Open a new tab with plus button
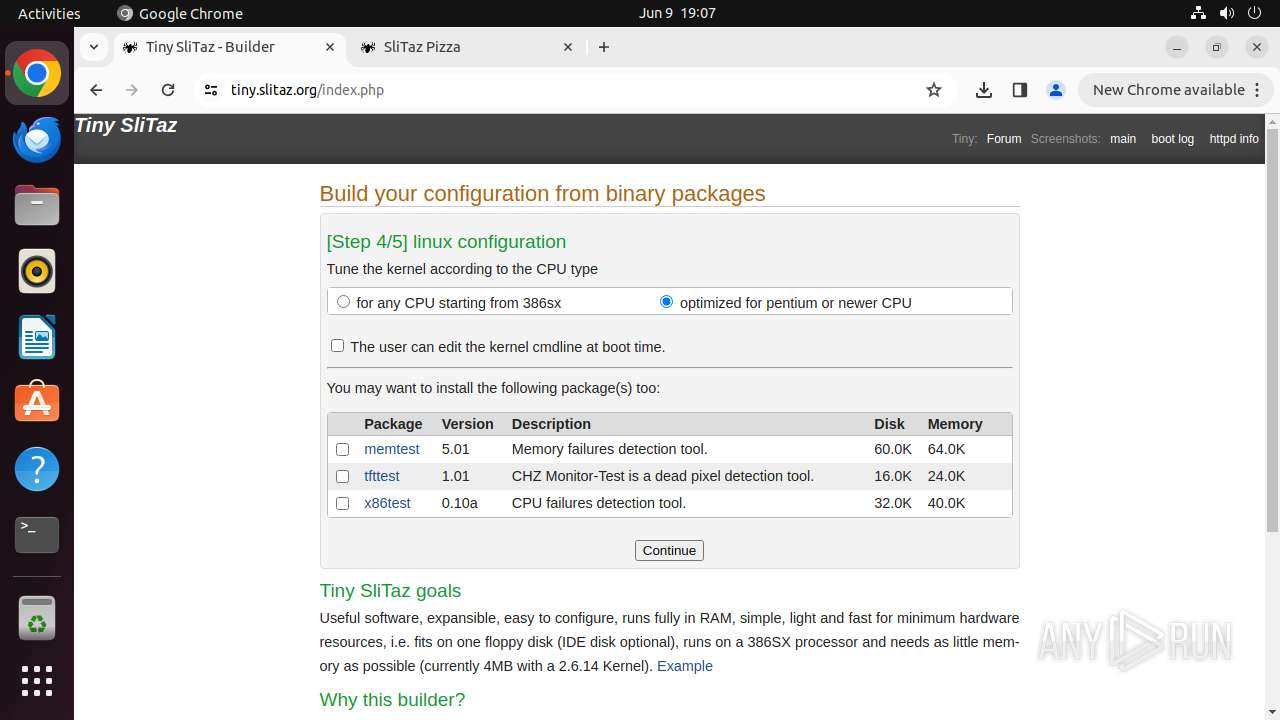Screen dimensions: 1280x720 [x=604, y=47]
